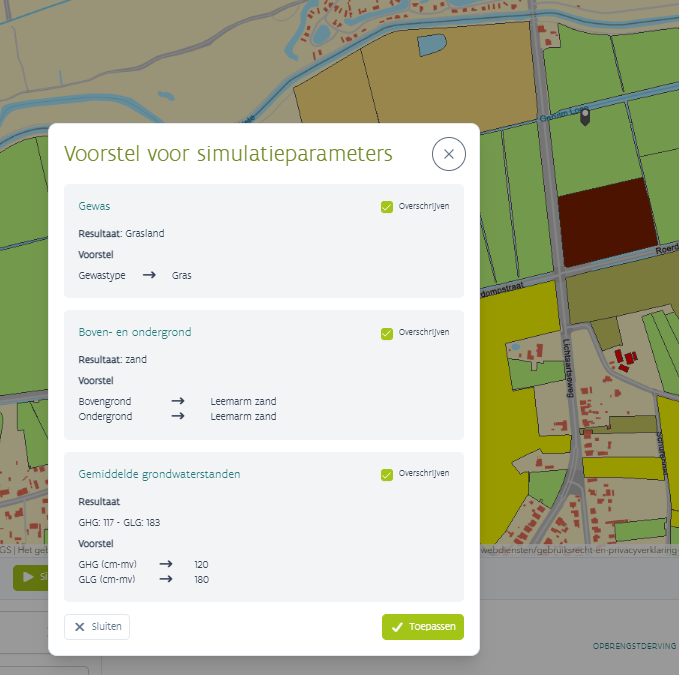Close the simulation parameters dialog with the X icon
This screenshot has width=679, height=675.
click(x=449, y=154)
